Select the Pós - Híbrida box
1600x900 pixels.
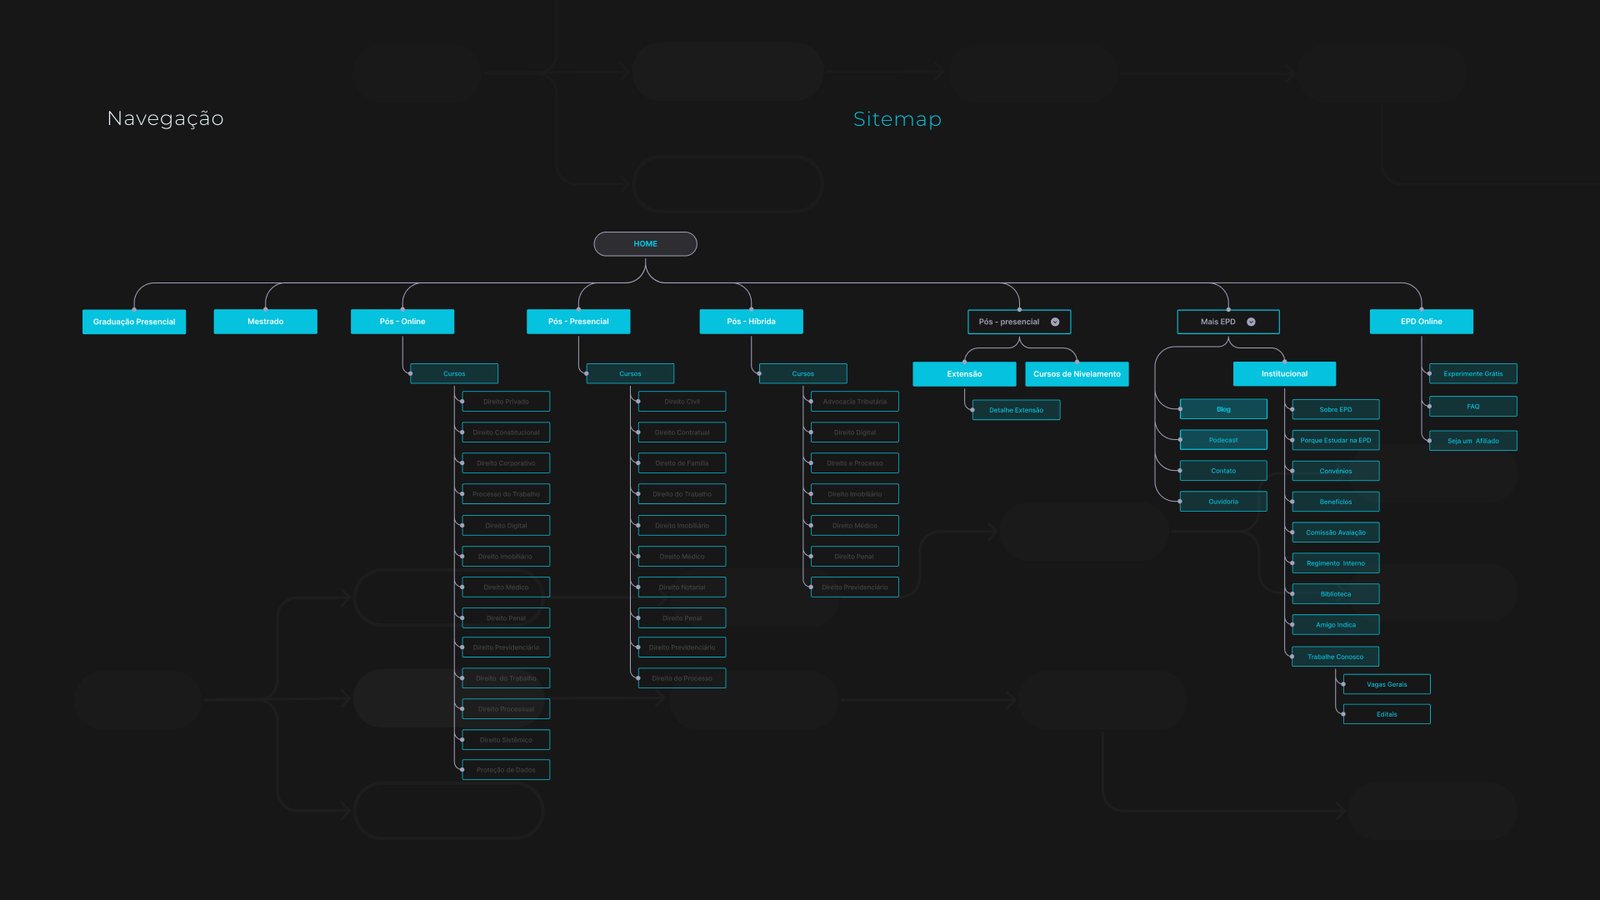coord(751,322)
